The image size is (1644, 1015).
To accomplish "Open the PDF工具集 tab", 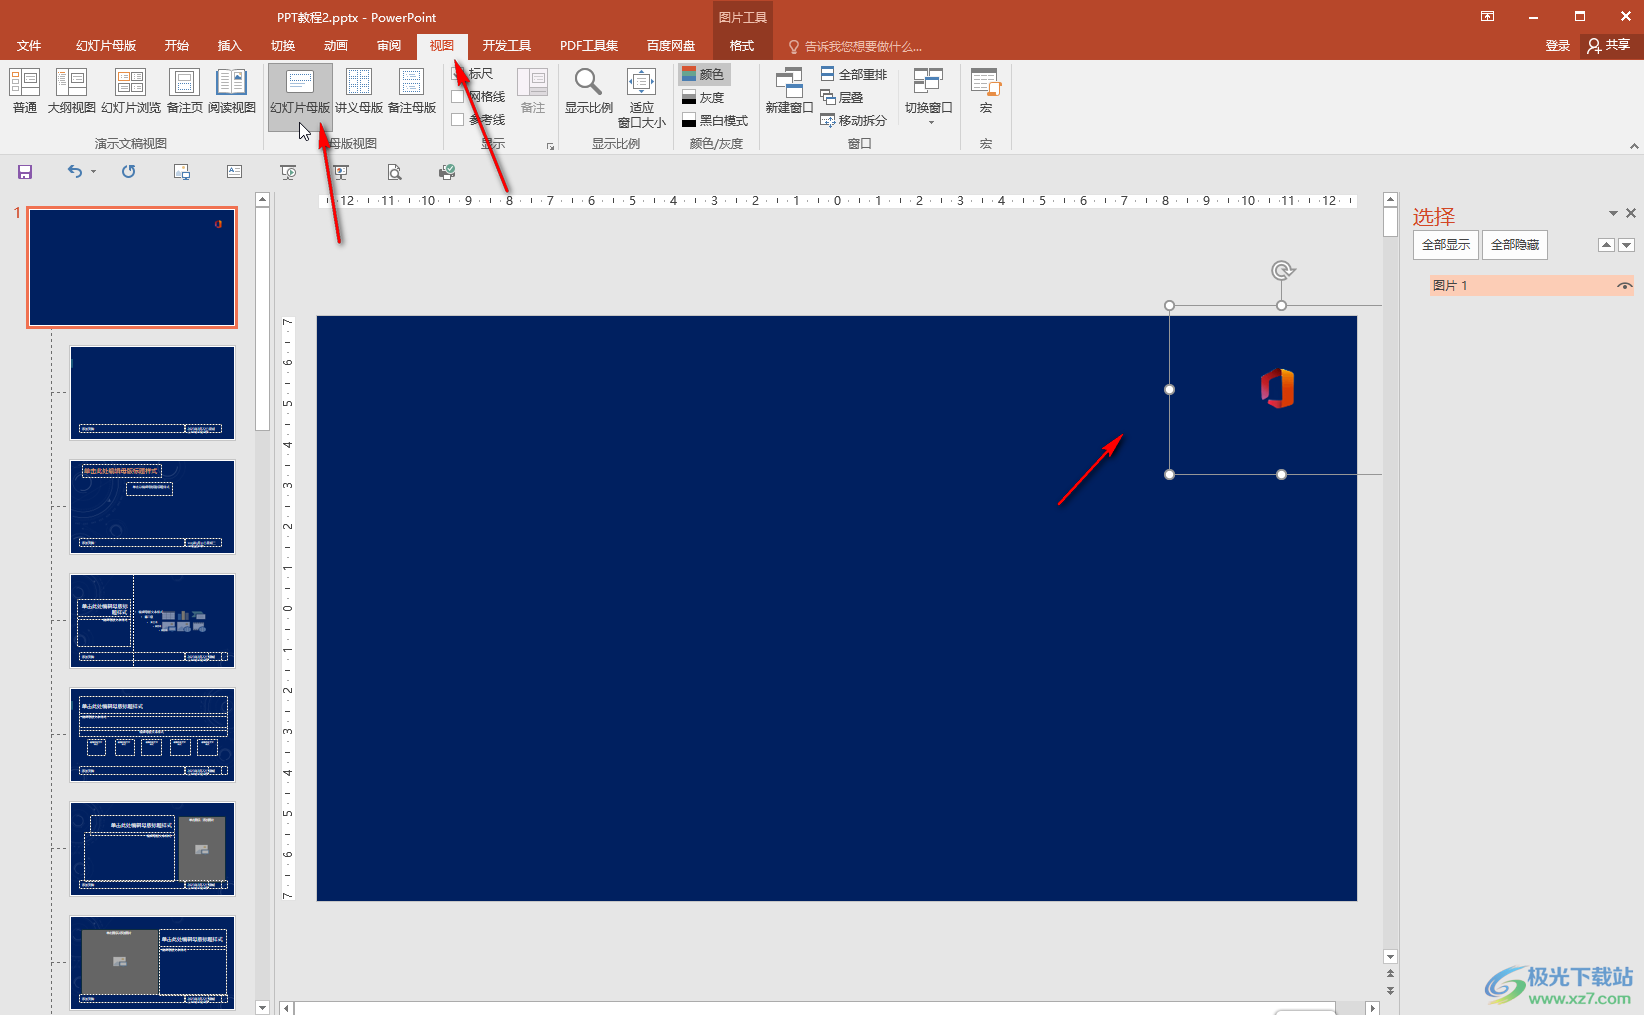I will [x=589, y=46].
